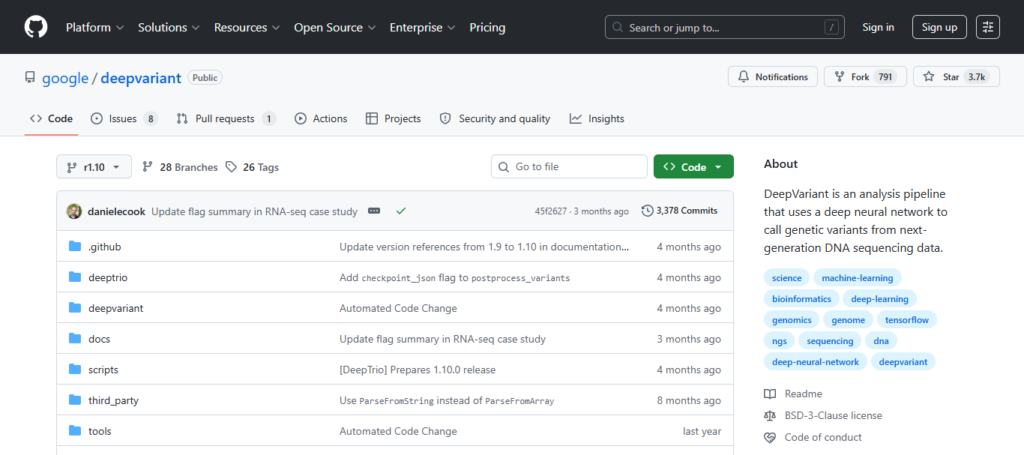Screen dimensions: 1024x455
Task: Open the header settings sliders icon
Action: coord(987,27)
